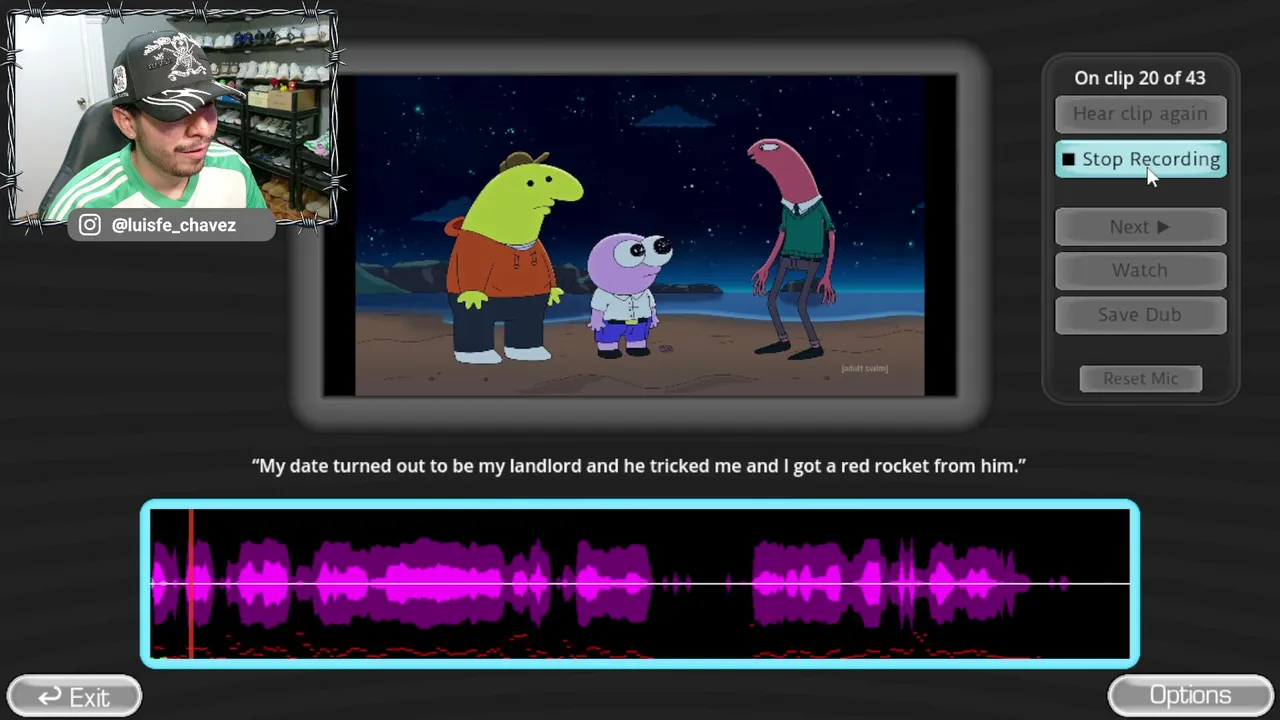The width and height of the screenshot is (1280, 720).
Task: Go to the Next clip
Action: pyautogui.click(x=1141, y=227)
